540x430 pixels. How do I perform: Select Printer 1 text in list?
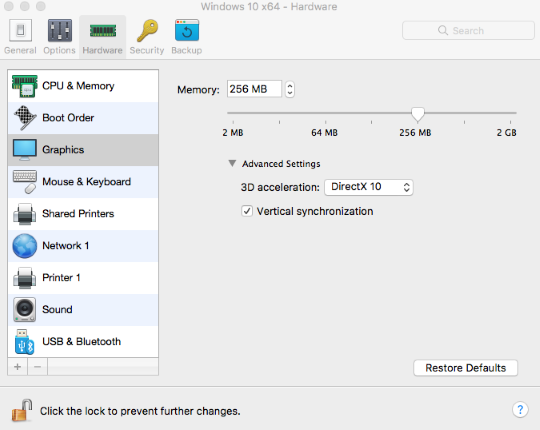61,277
